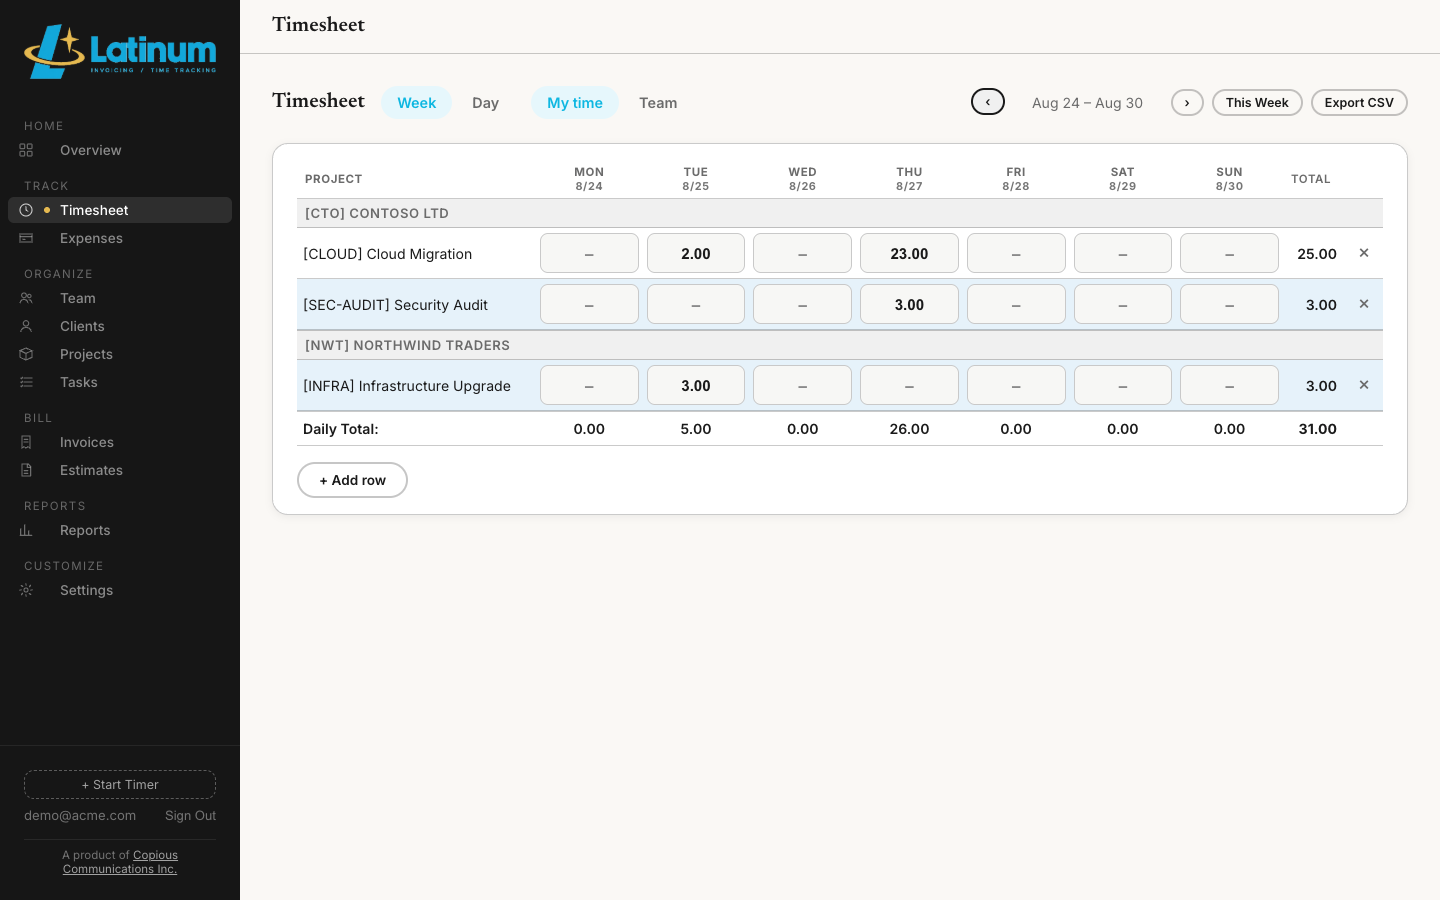
Task: Remove the Cloud Migration row
Action: point(1364,253)
